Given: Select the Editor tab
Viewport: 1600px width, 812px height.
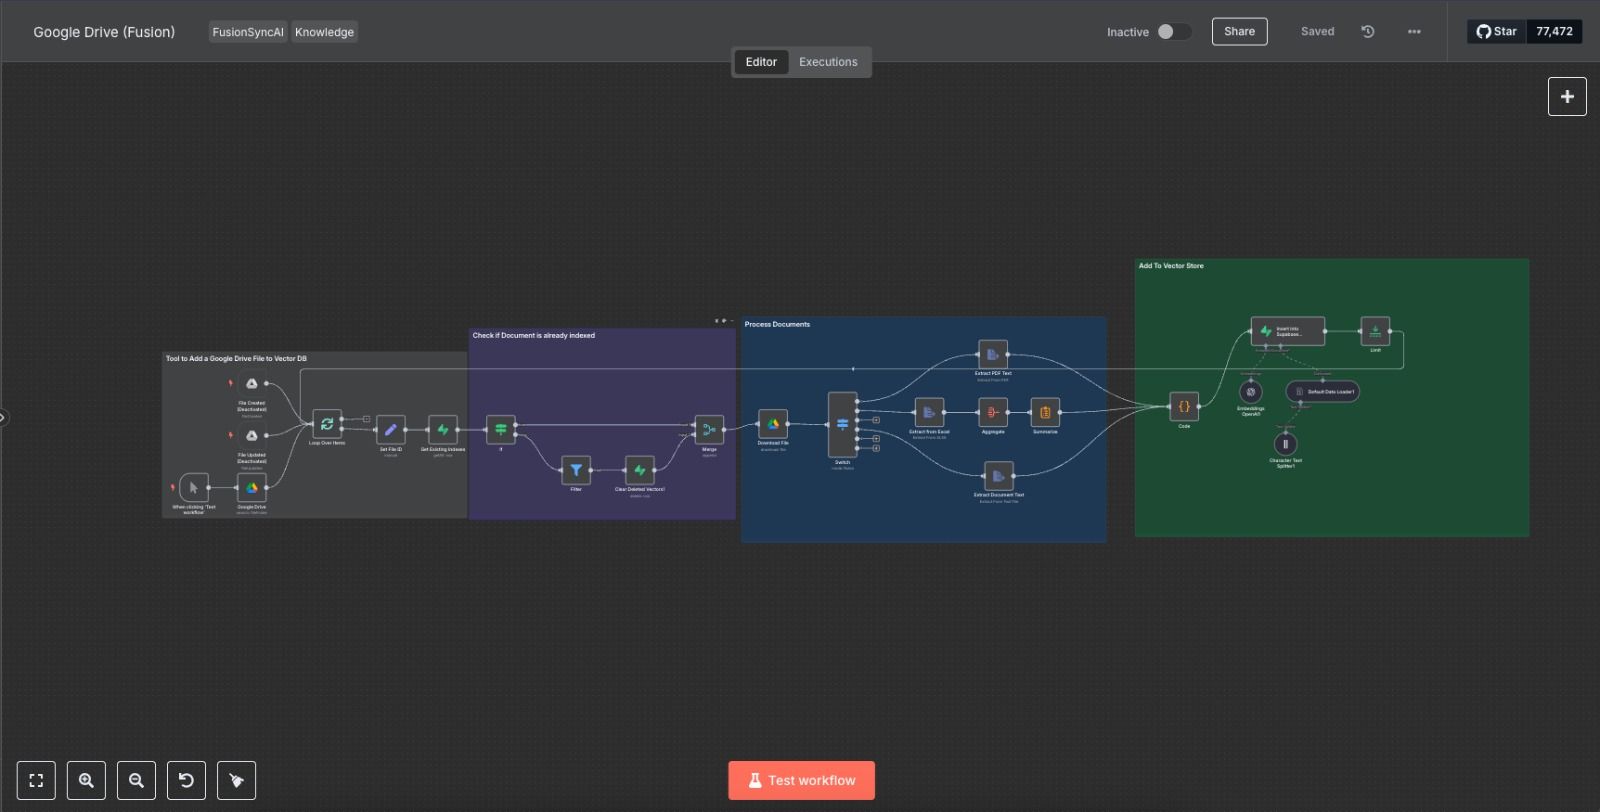Looking at the screenshot, I should click(x=761, y=62).
